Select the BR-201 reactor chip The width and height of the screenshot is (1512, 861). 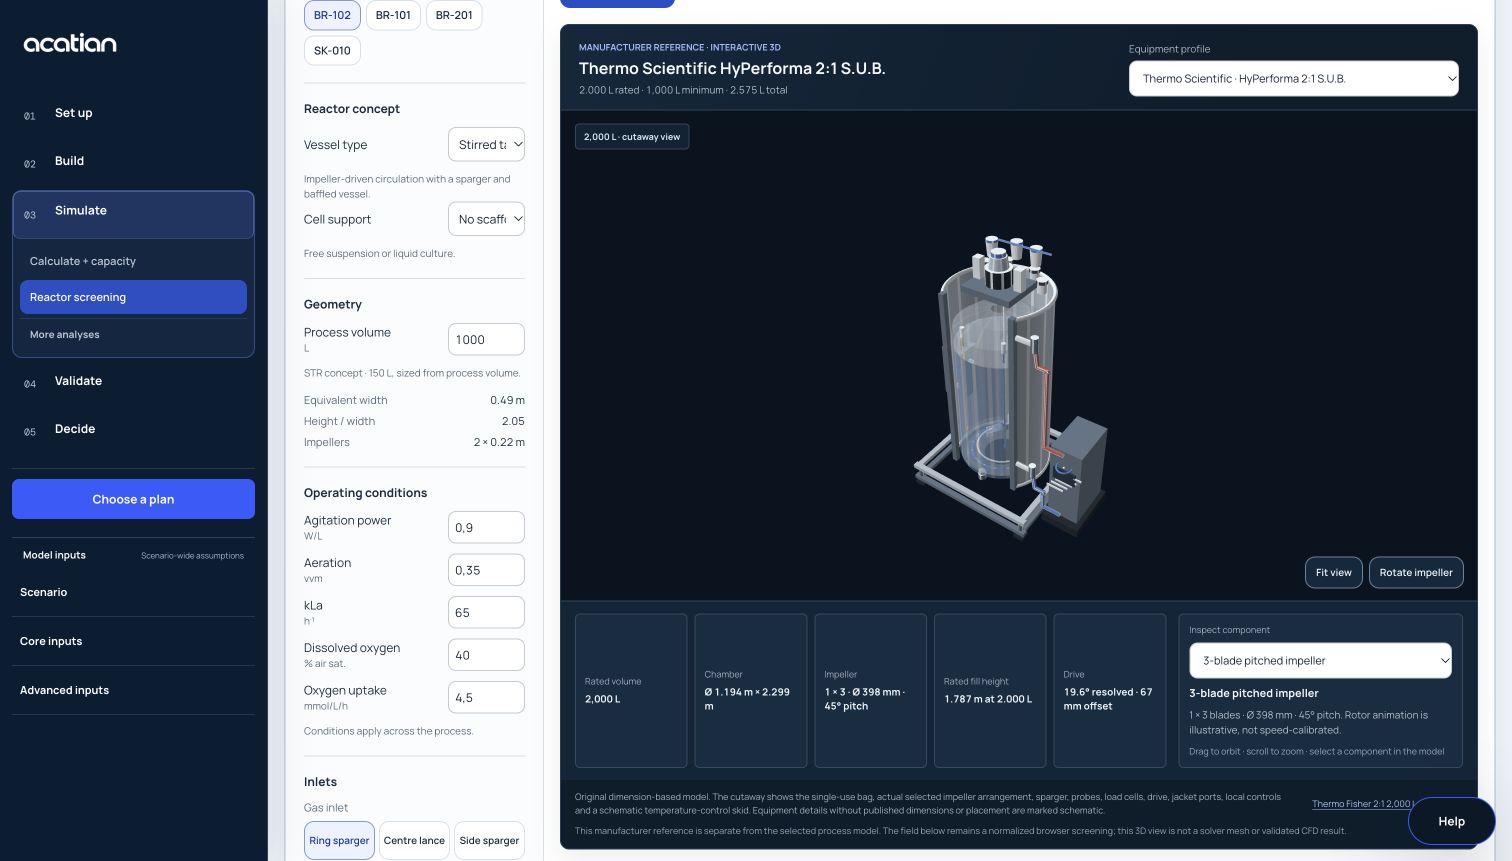click(454, 15)
